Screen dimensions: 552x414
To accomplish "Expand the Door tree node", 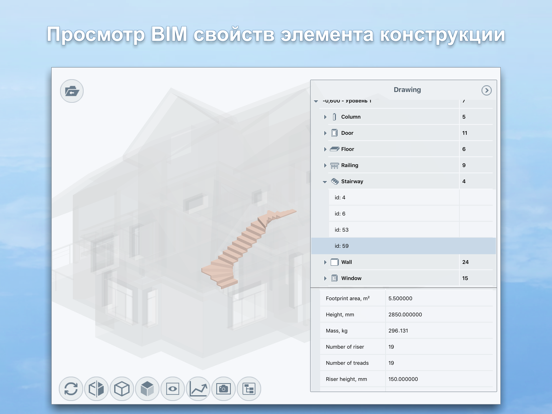I will [325, 133].
